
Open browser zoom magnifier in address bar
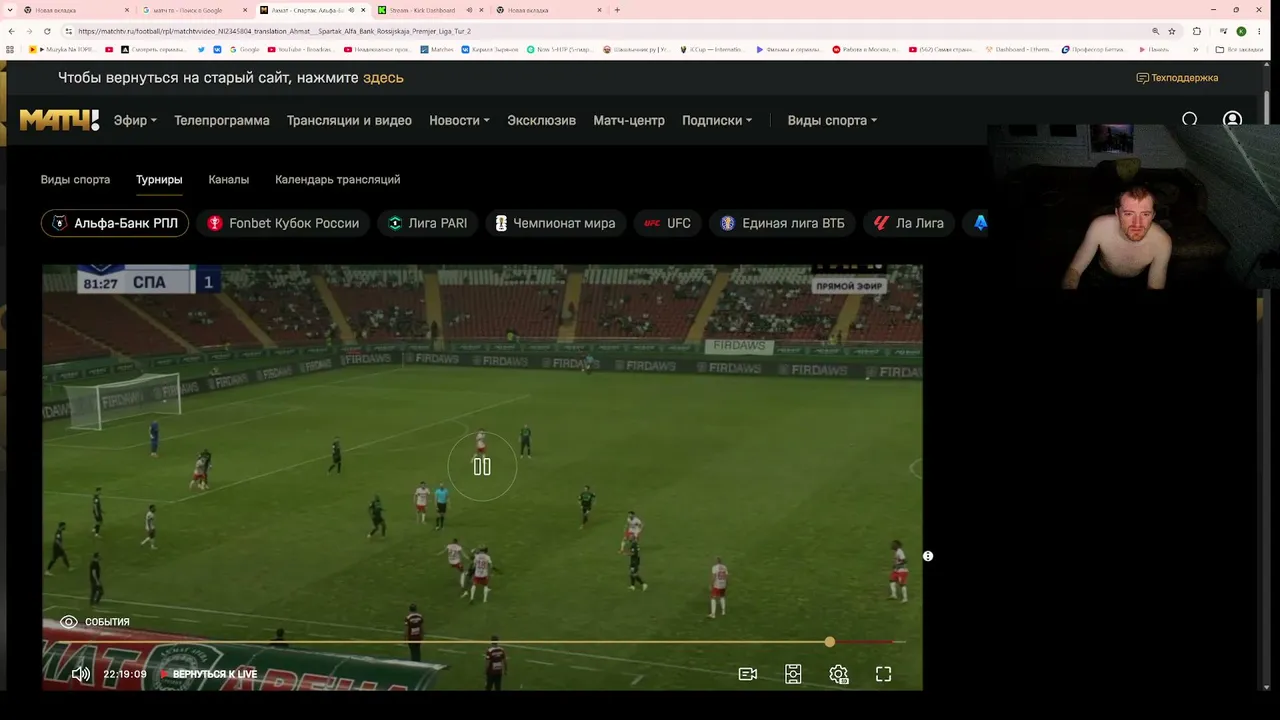(1156, 31)
